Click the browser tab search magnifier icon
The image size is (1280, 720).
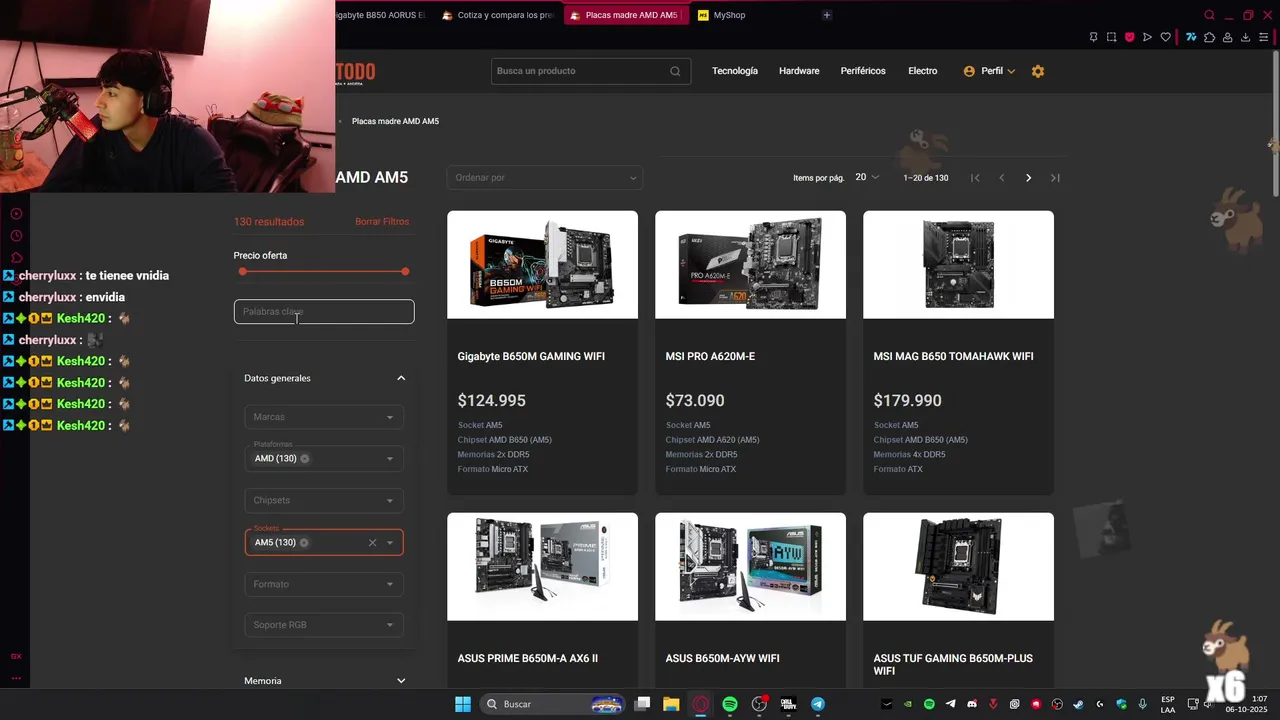tap(1209, 15)
